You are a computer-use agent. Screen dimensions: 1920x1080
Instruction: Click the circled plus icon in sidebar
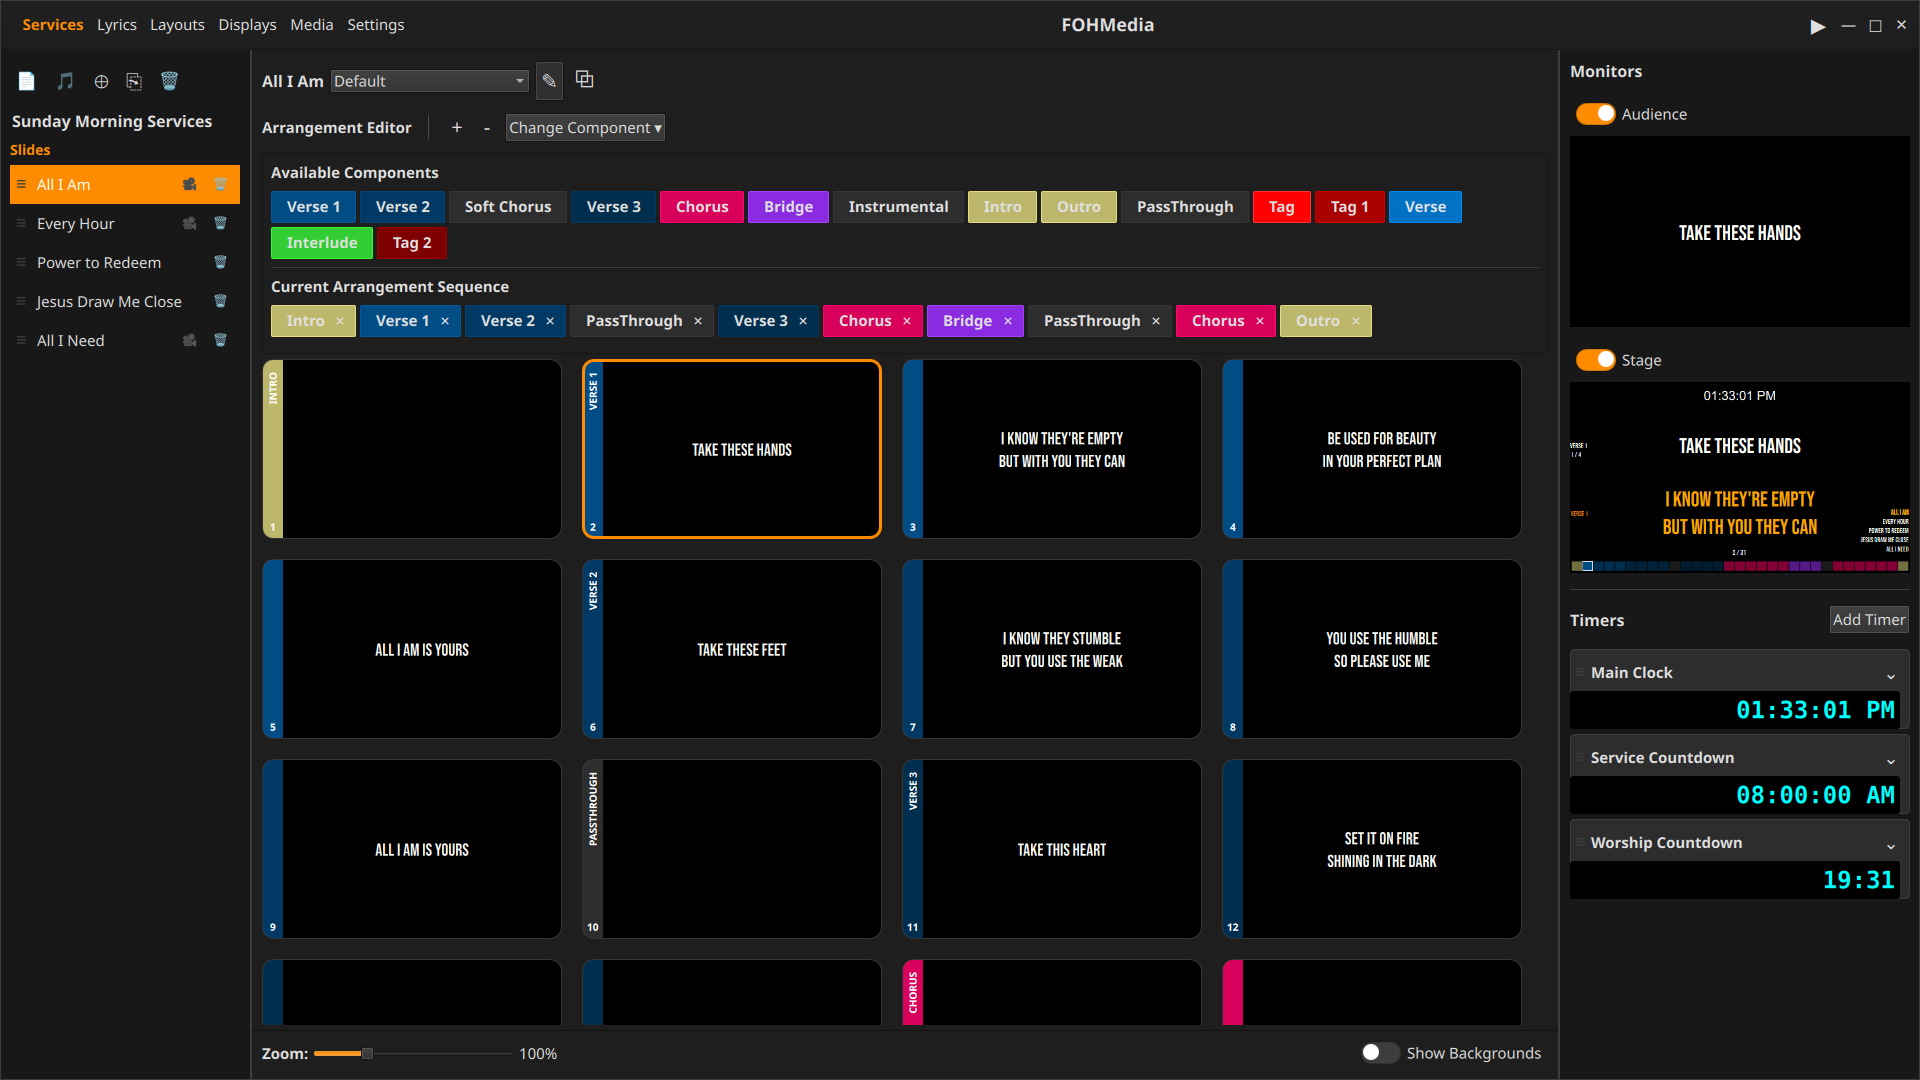[x=101, y=81]
